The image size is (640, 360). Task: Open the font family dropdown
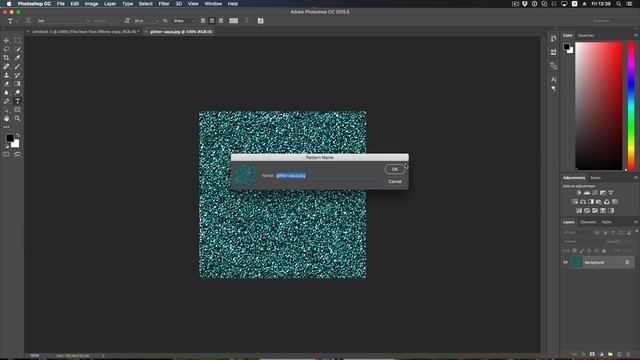click(63, 21)
